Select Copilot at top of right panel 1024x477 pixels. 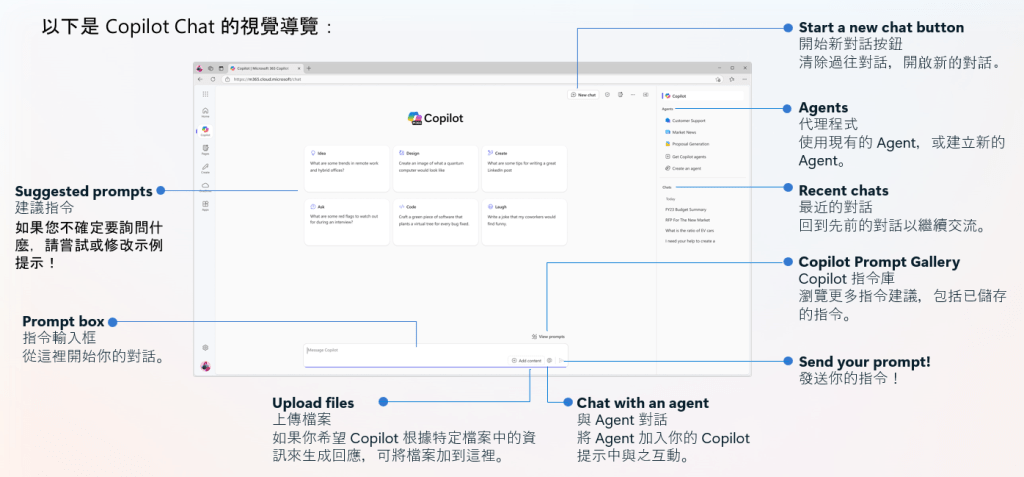[703, 95]
